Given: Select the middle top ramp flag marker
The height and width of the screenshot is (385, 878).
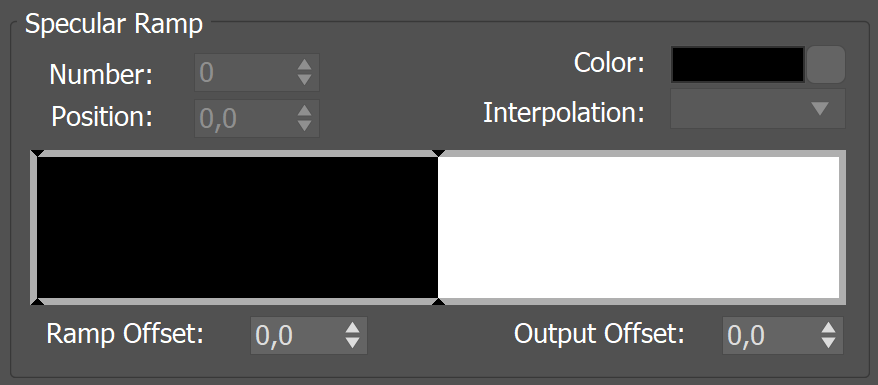Looking at the screenshot, I should [438, 153].
